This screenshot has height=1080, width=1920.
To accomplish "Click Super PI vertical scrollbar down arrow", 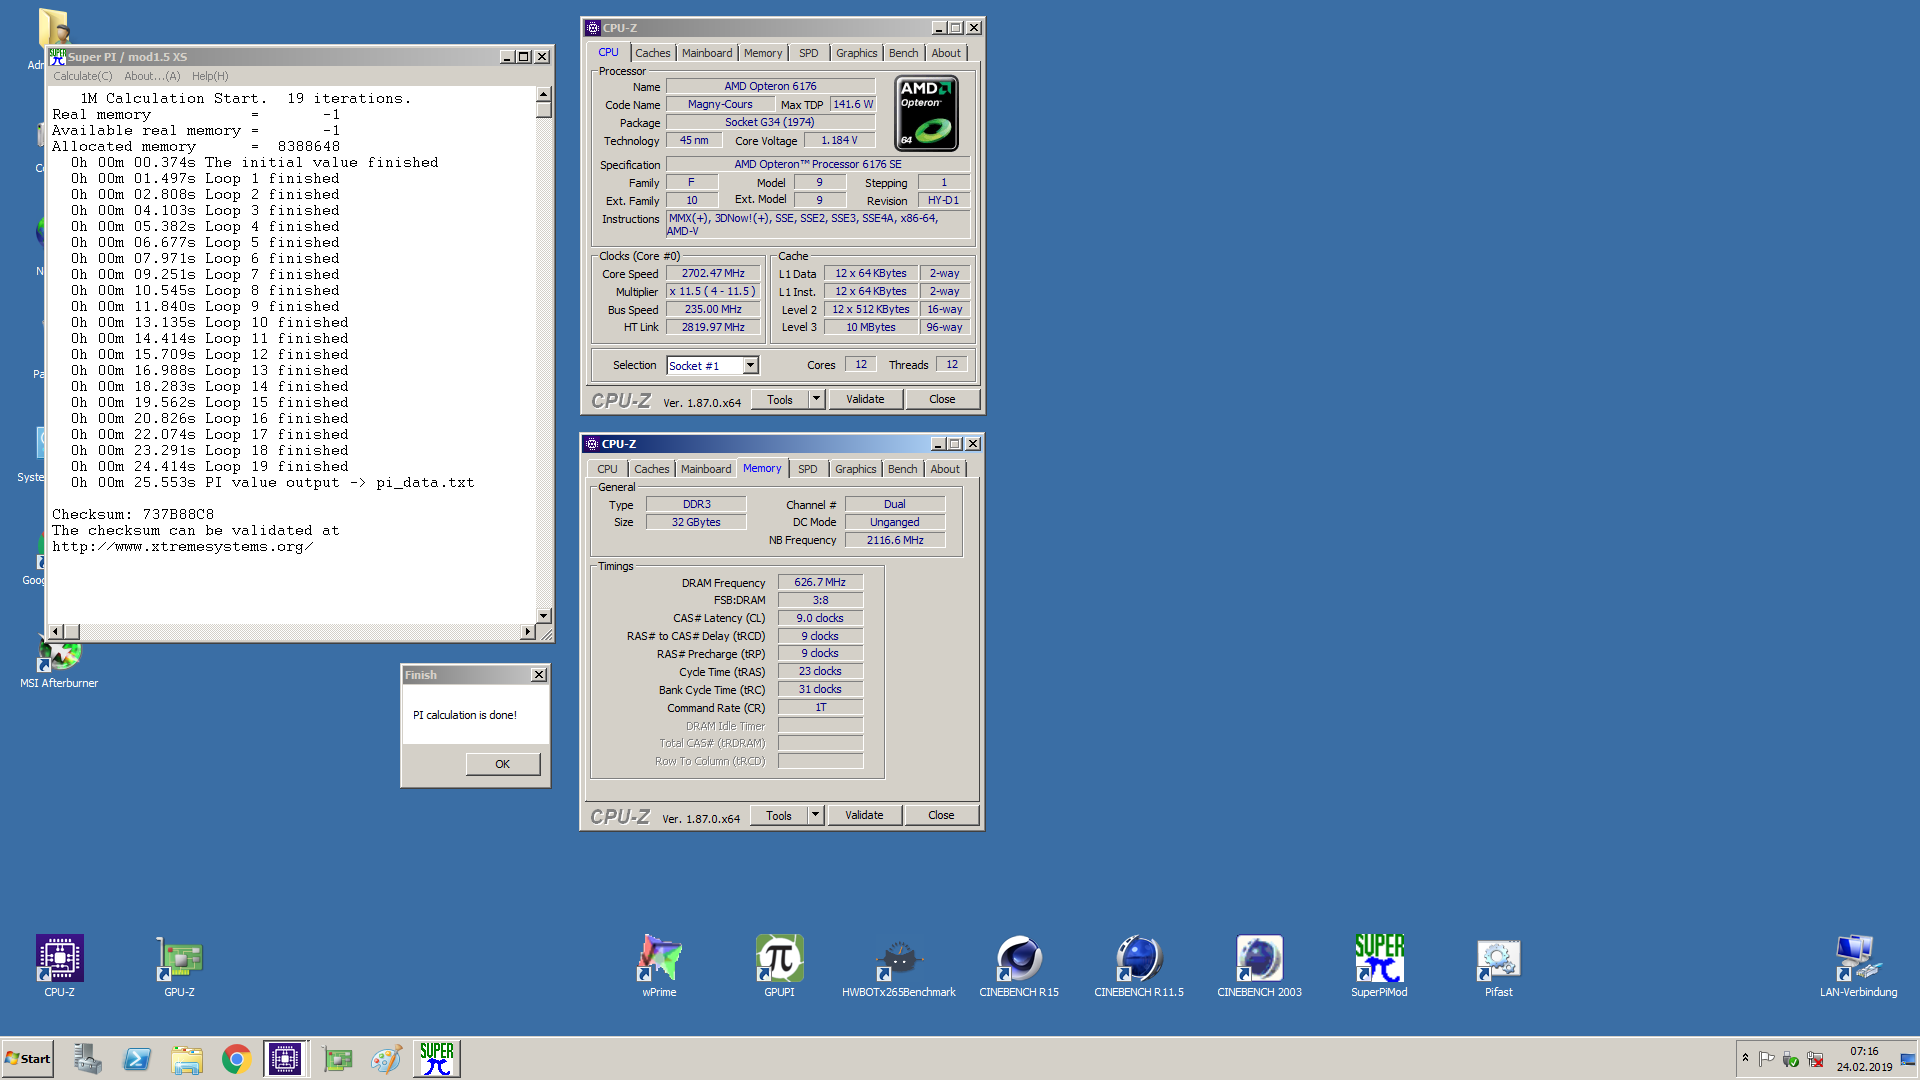I will click(543, 616).
